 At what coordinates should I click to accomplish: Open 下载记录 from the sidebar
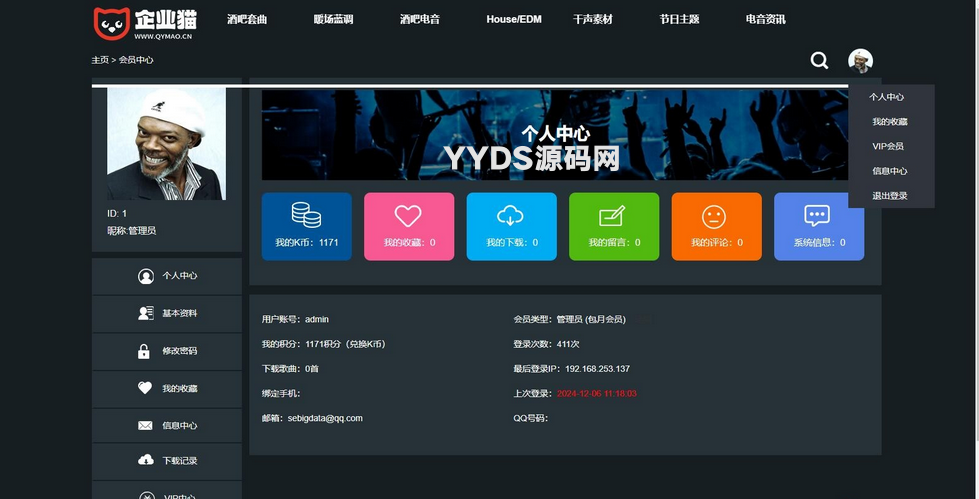pyautogui.click(x=167, y=461)
